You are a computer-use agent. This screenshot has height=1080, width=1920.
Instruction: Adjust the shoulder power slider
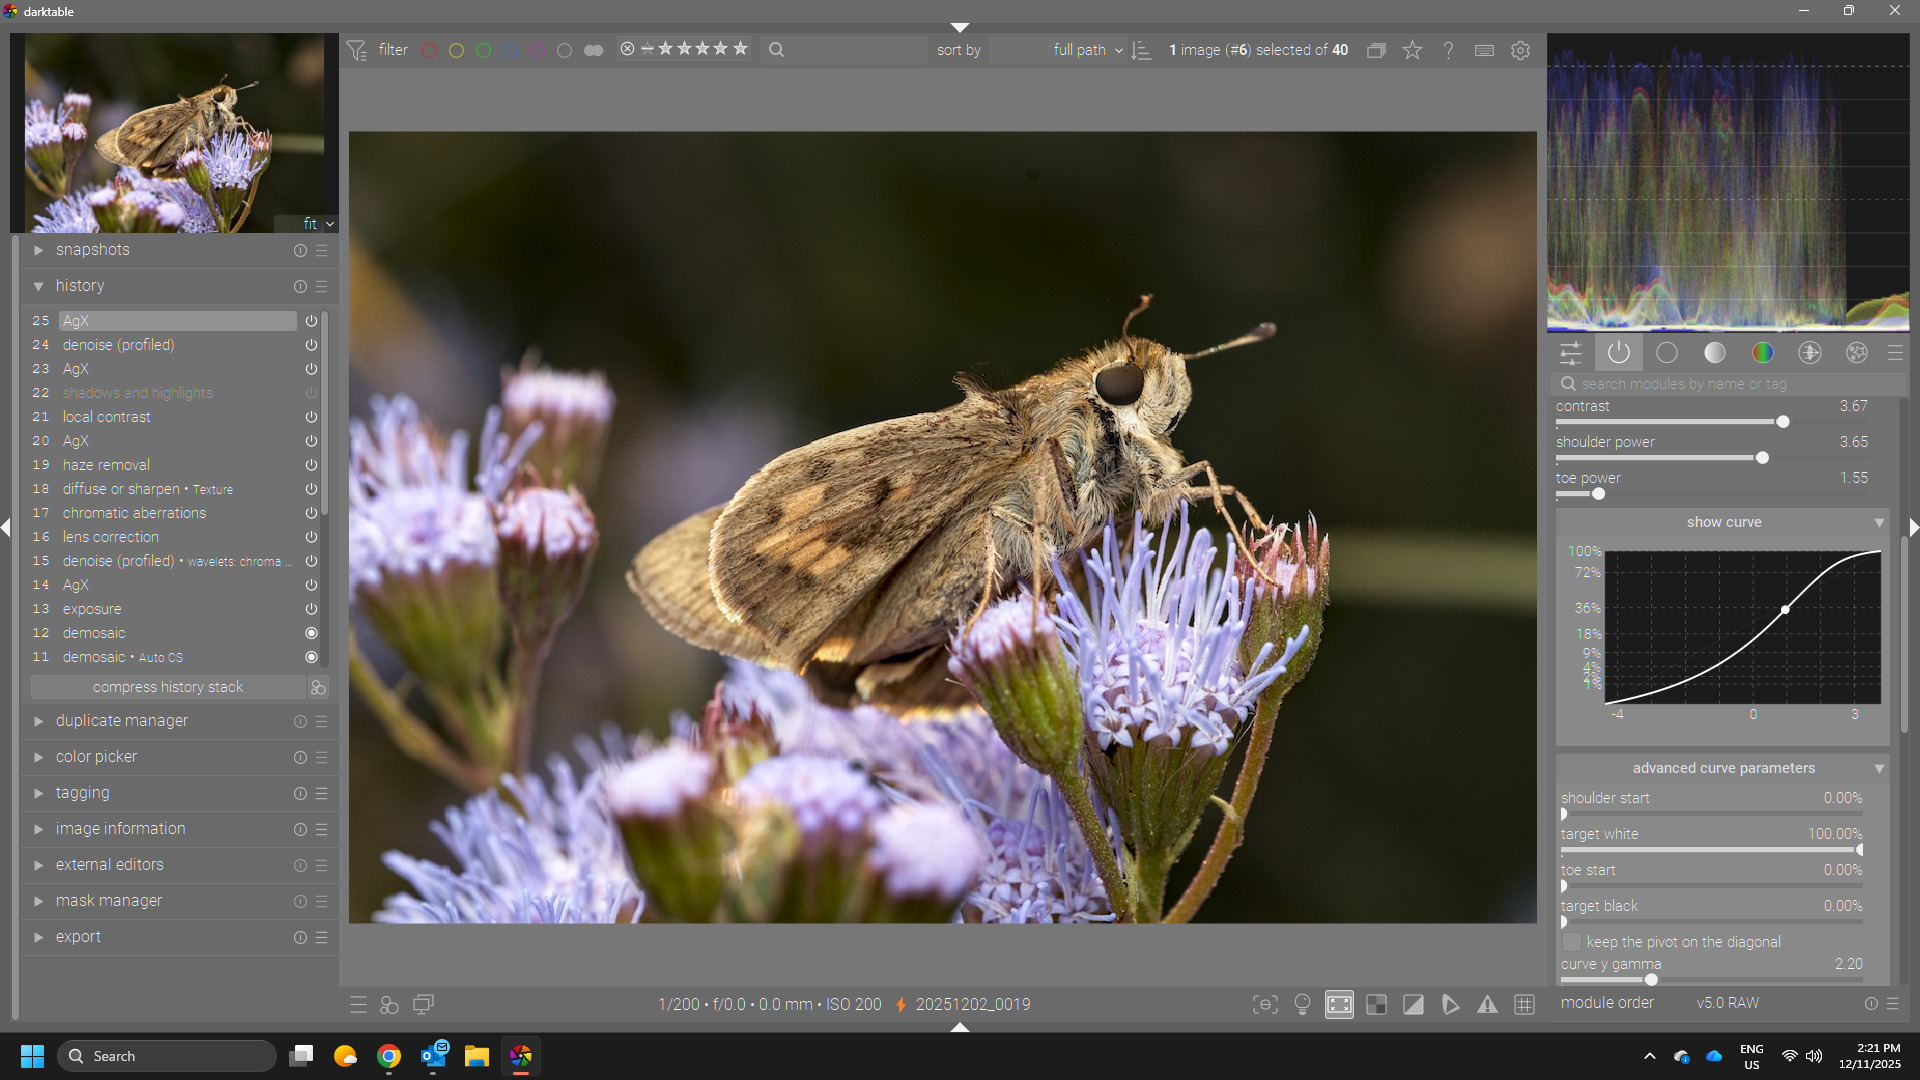tap(1762, 458)
